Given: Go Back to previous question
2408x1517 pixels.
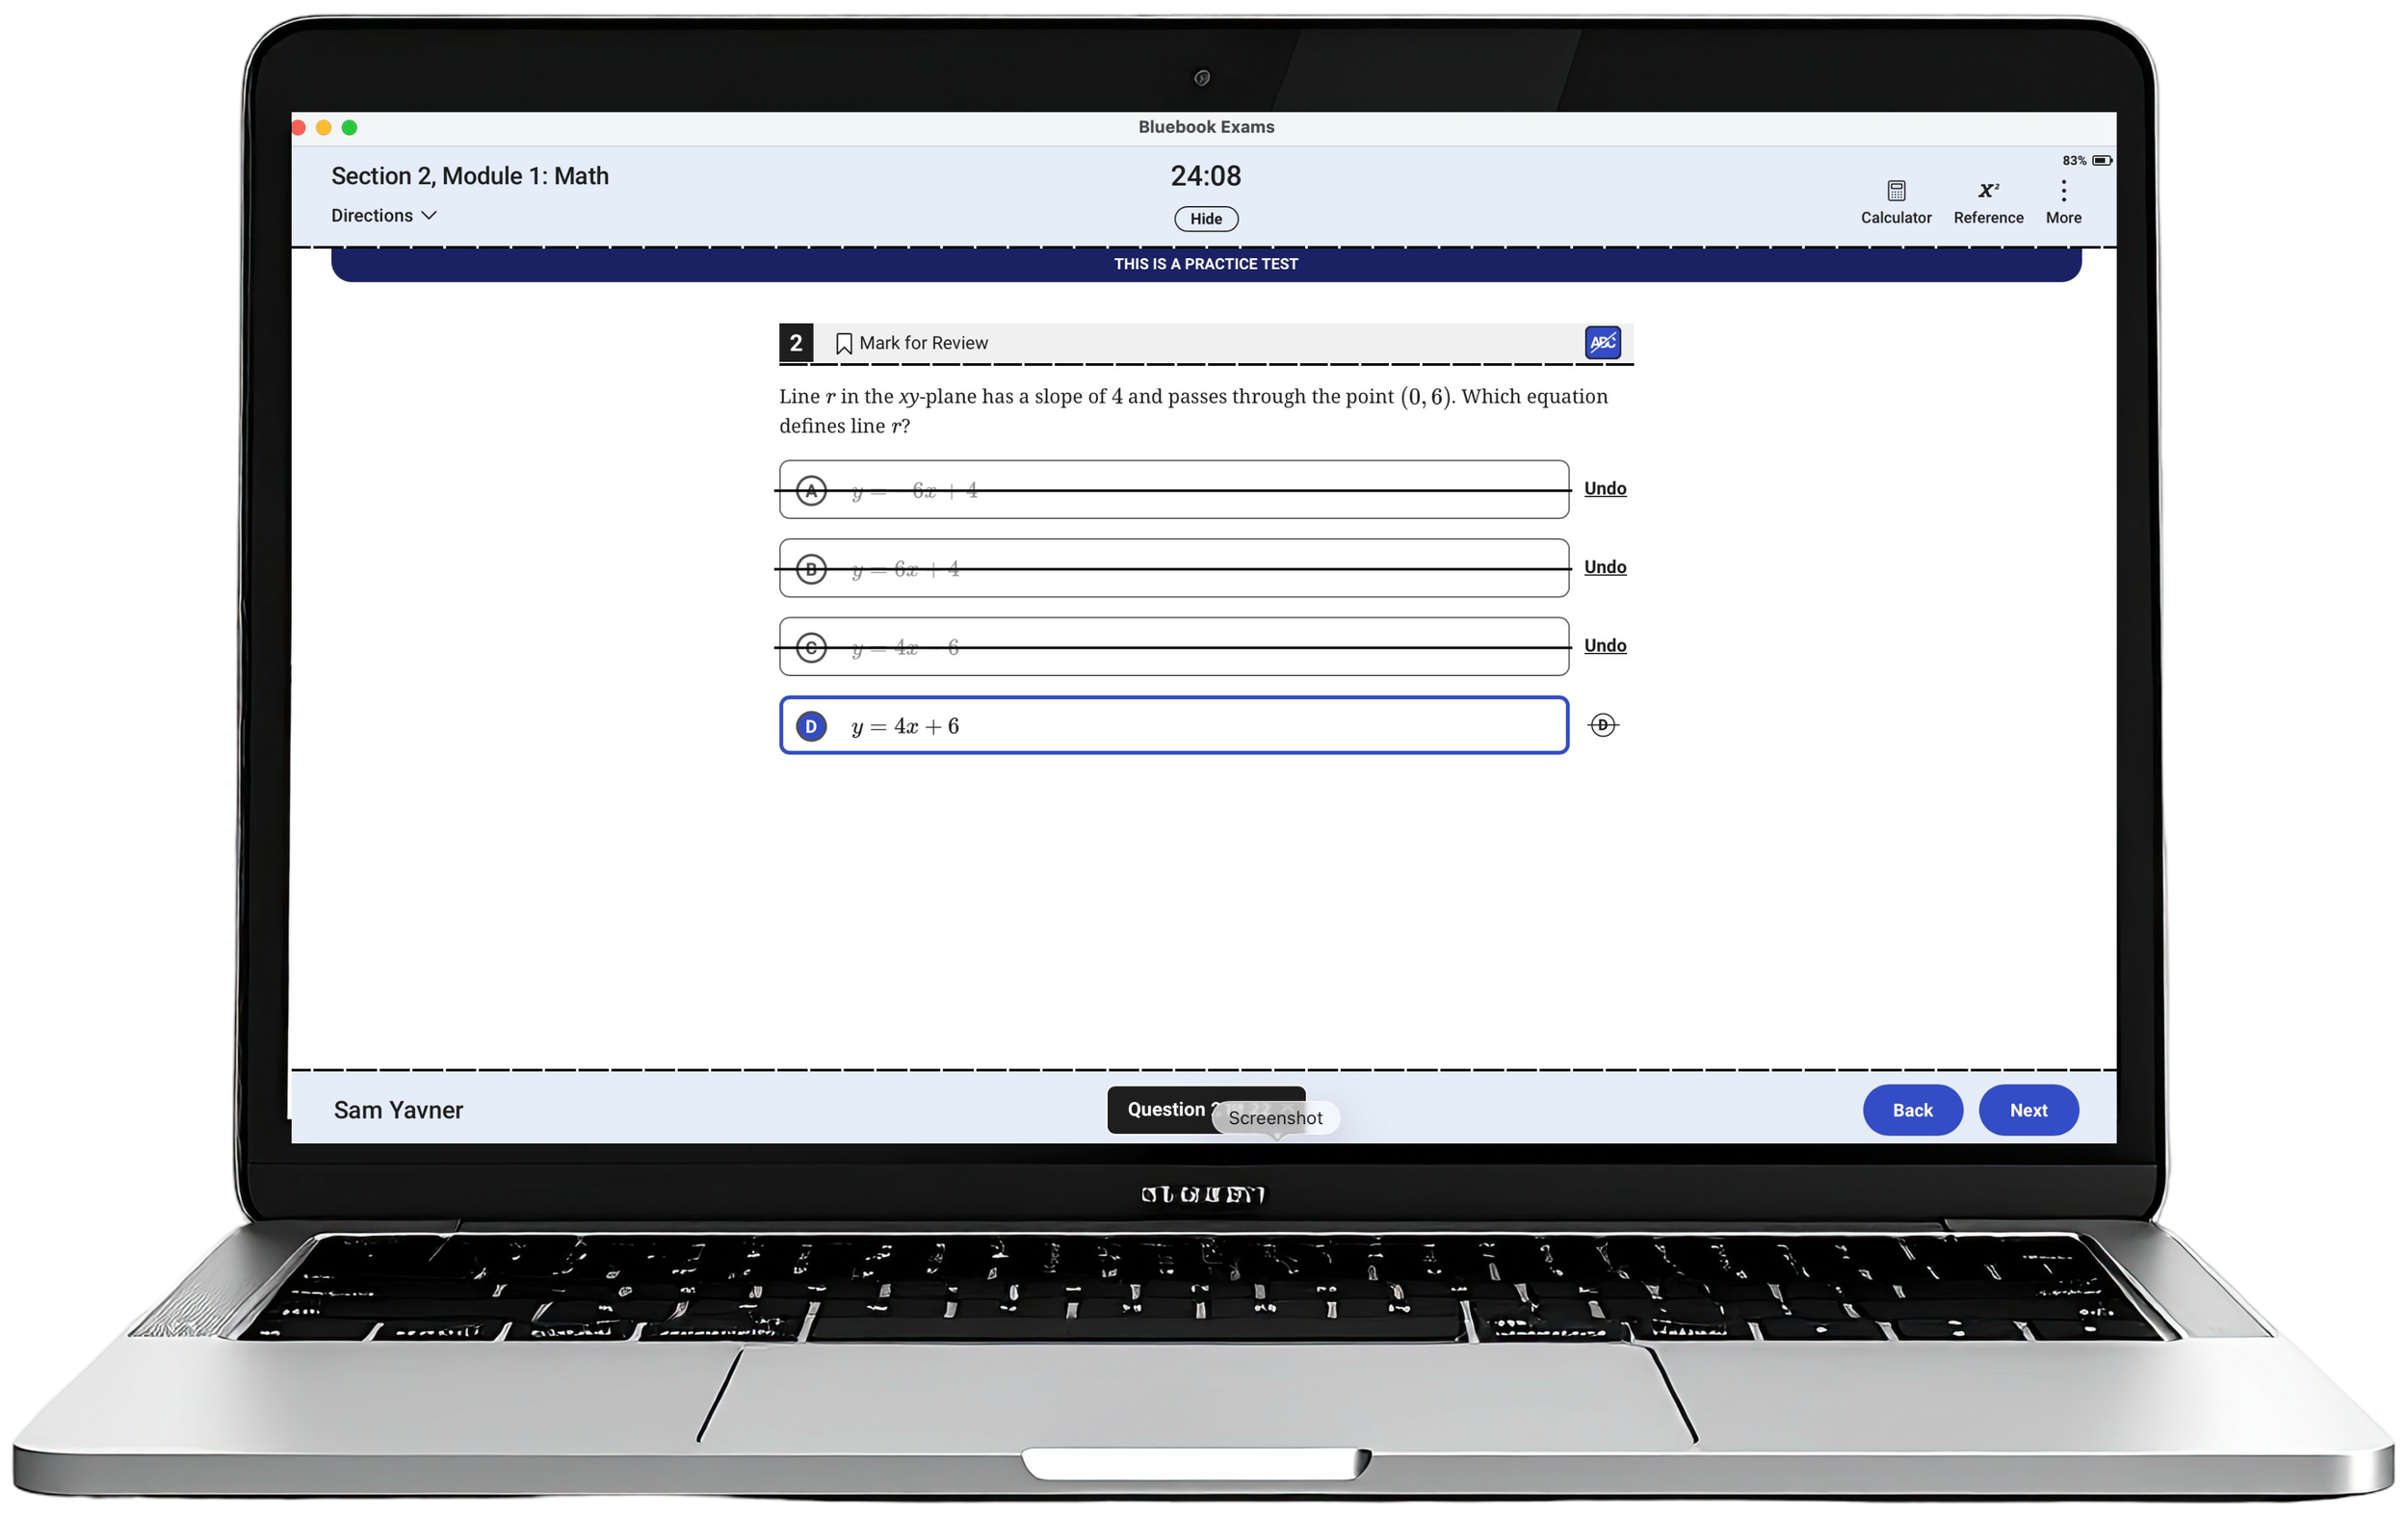Looking at the screenshot, I should pos(1911,1109).
